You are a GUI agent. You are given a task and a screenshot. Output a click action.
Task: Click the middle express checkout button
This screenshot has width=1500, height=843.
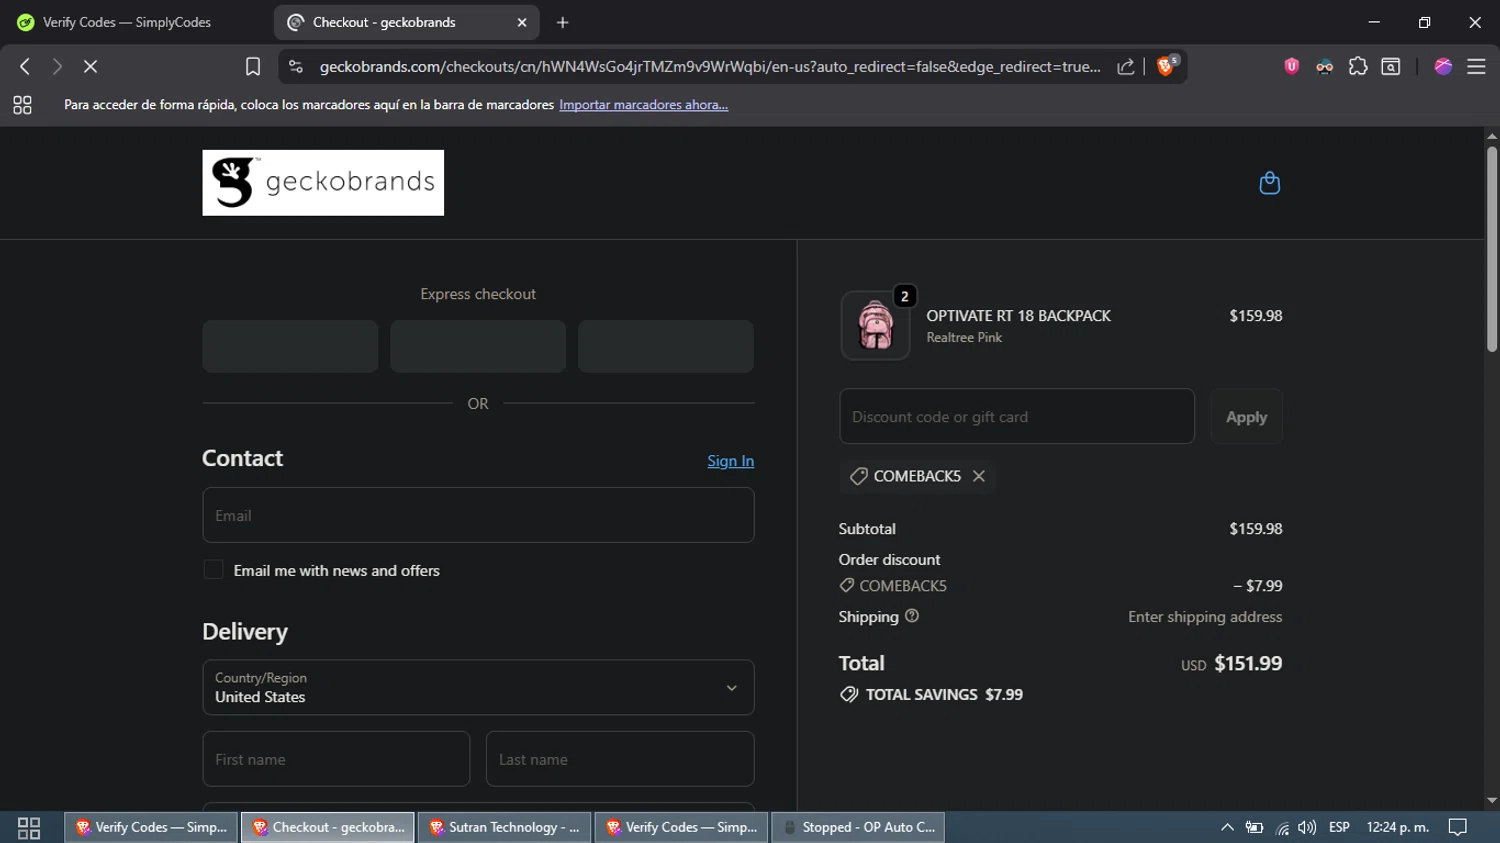coord(478,346)
